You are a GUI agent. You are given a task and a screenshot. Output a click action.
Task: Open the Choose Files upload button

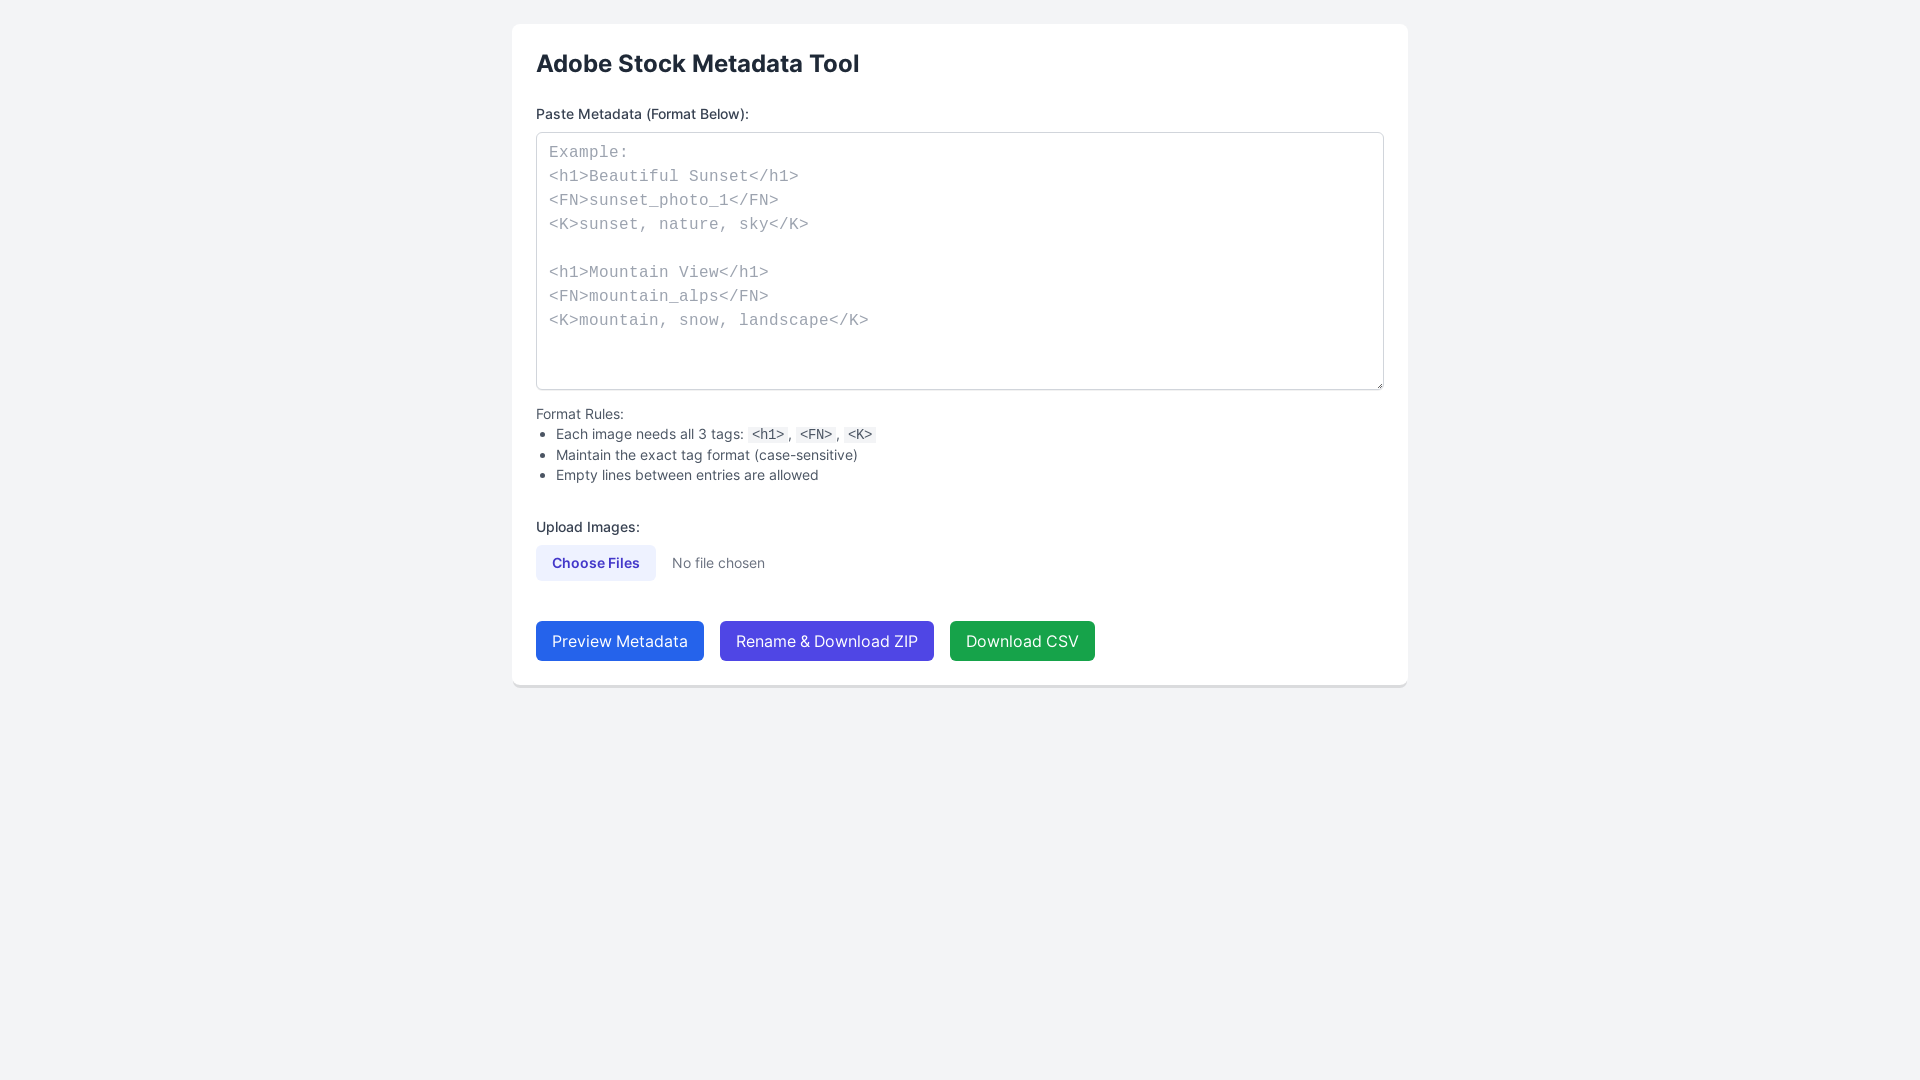[x=596, y=563]
